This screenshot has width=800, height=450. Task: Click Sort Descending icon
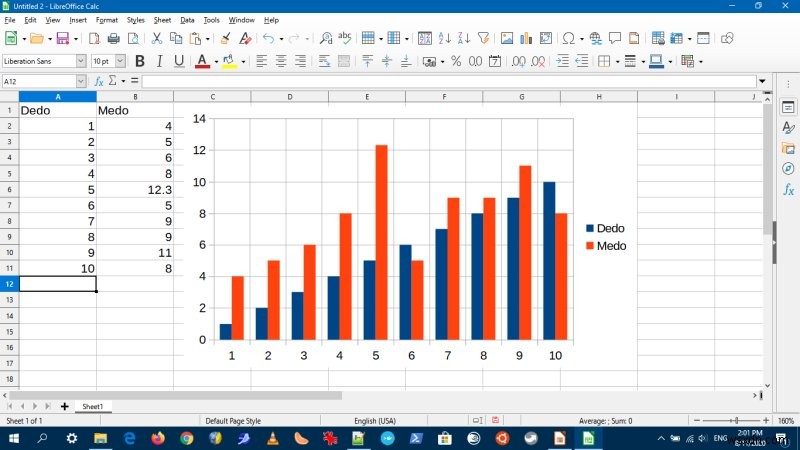(464, 38)
